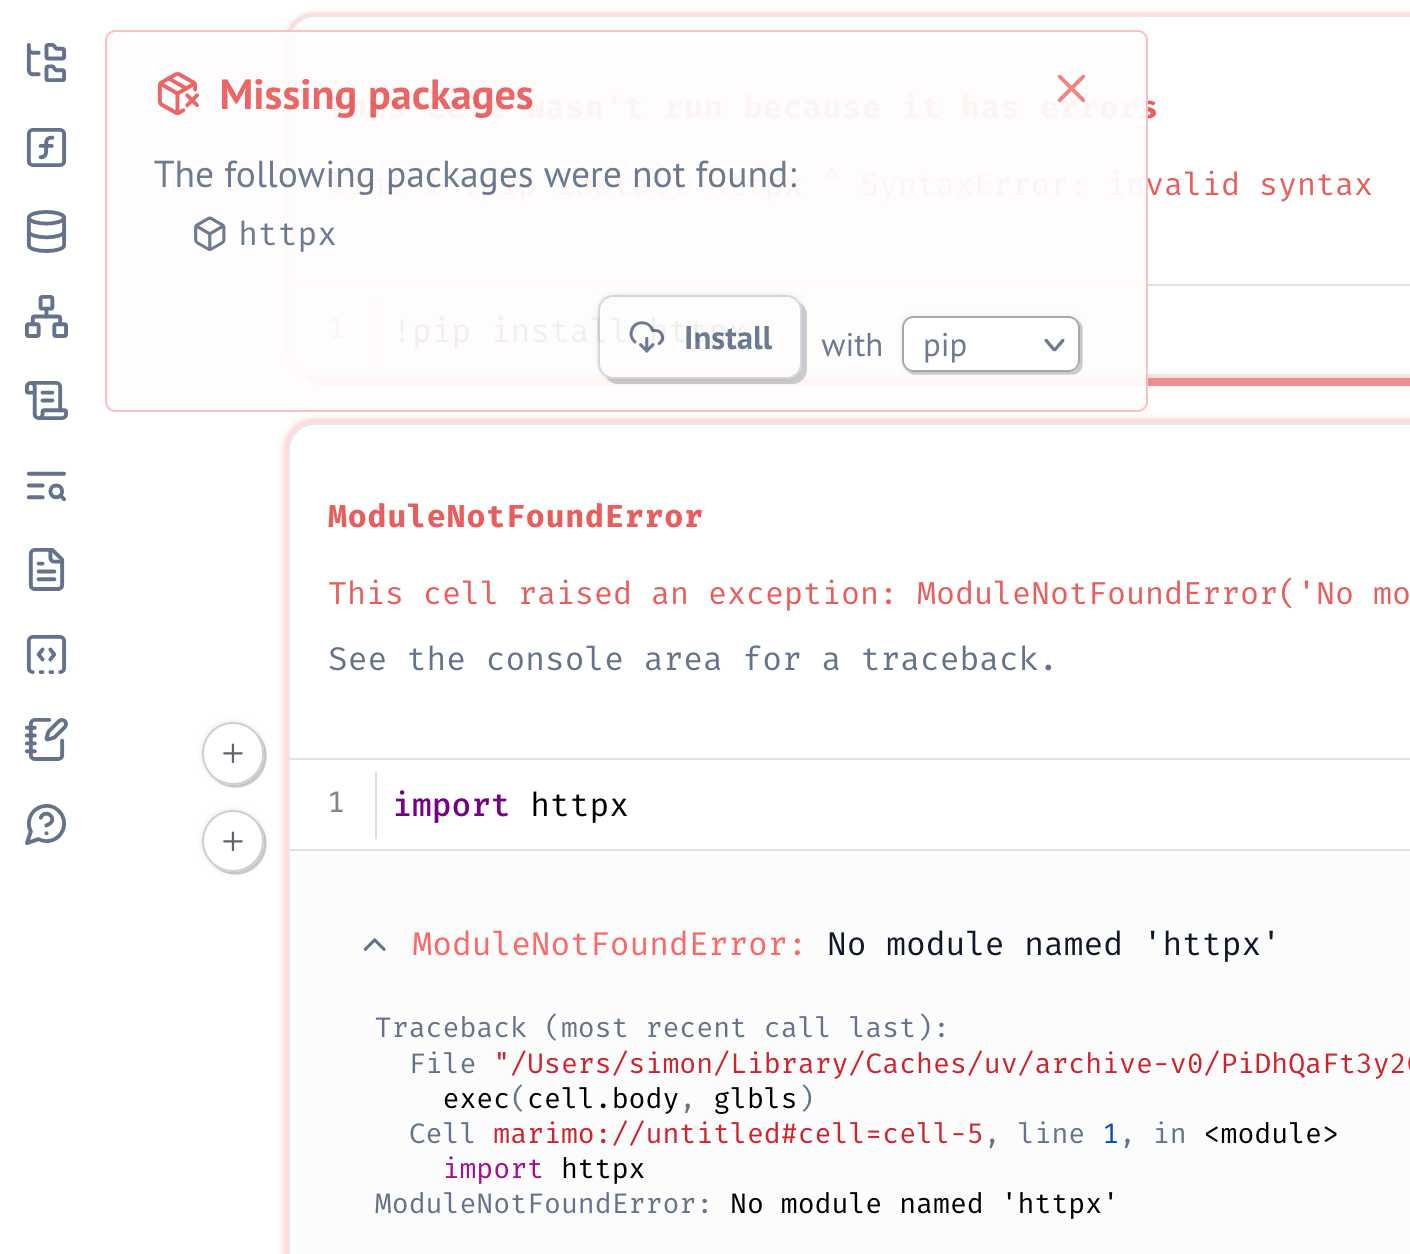The width and height of the screenshot is (1410, 1254).
Task: Click the /Users/simon/Library/Caches file path
Action: click(952, 1063)
